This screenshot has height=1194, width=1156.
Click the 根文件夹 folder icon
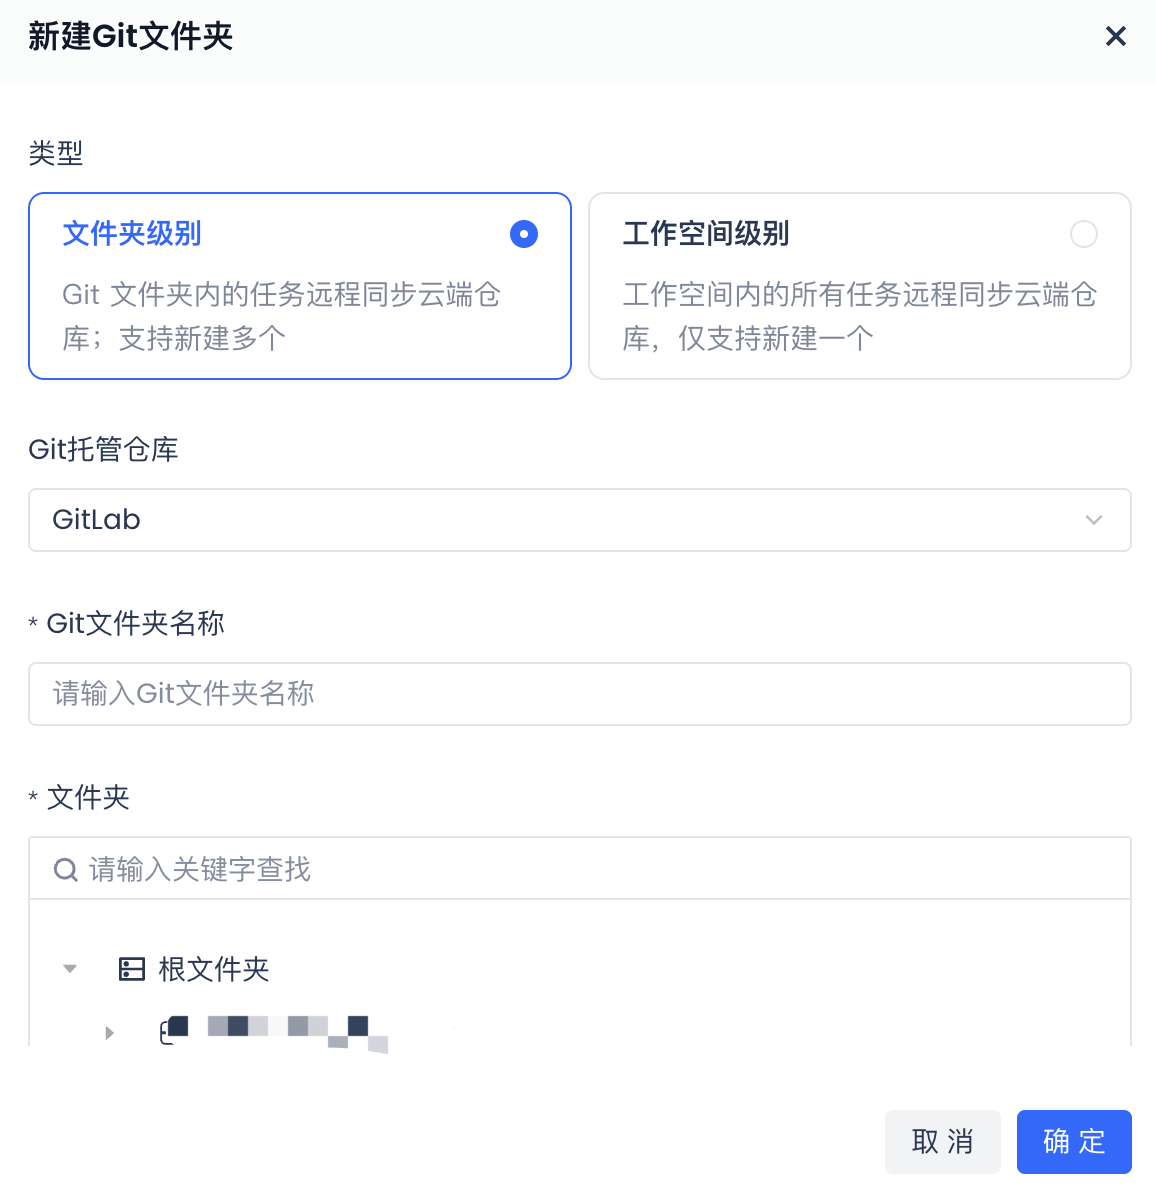pos(132,969)
